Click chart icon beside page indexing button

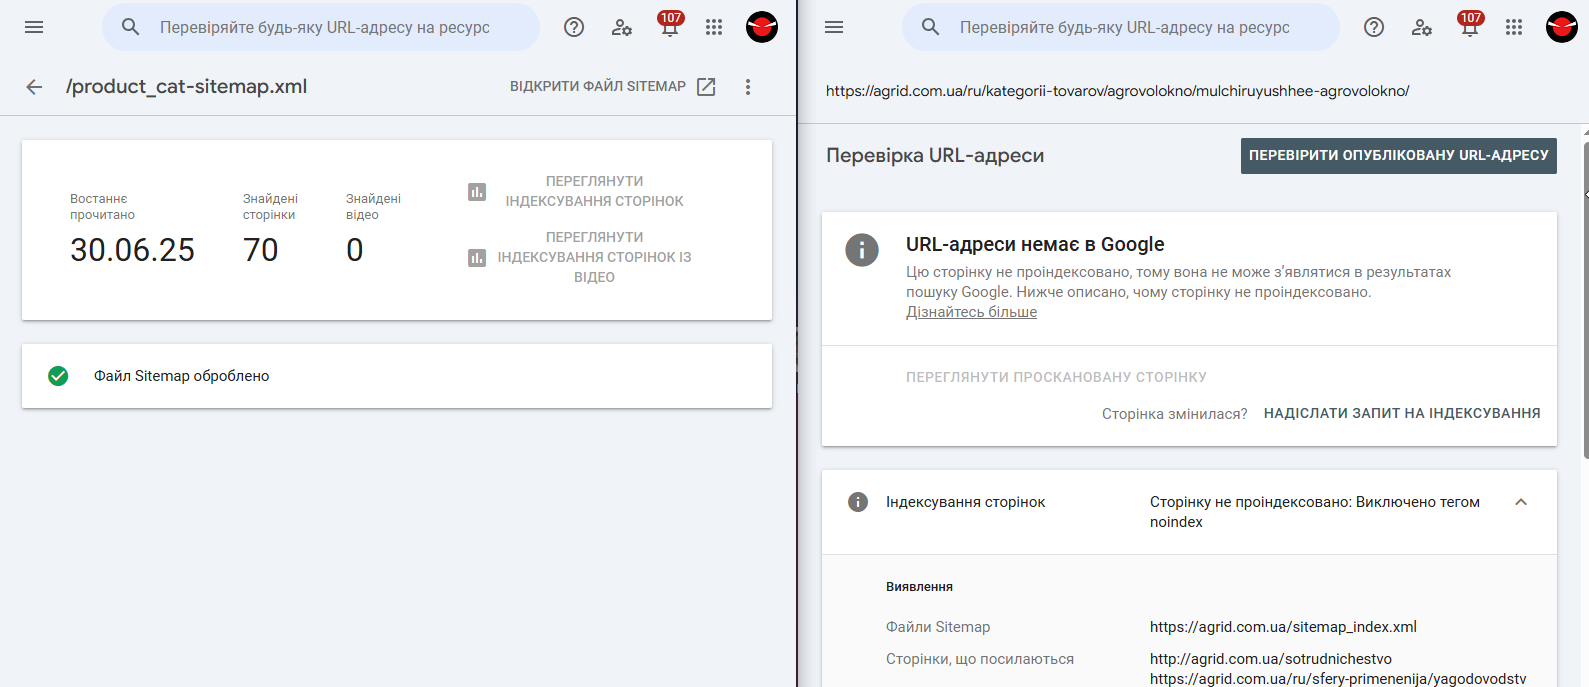coord(477,191)
